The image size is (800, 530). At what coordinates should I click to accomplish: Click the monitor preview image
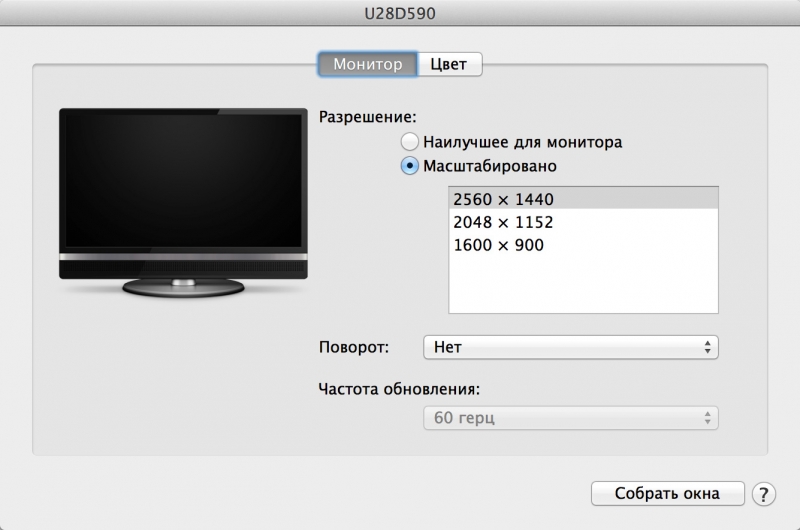183,203
